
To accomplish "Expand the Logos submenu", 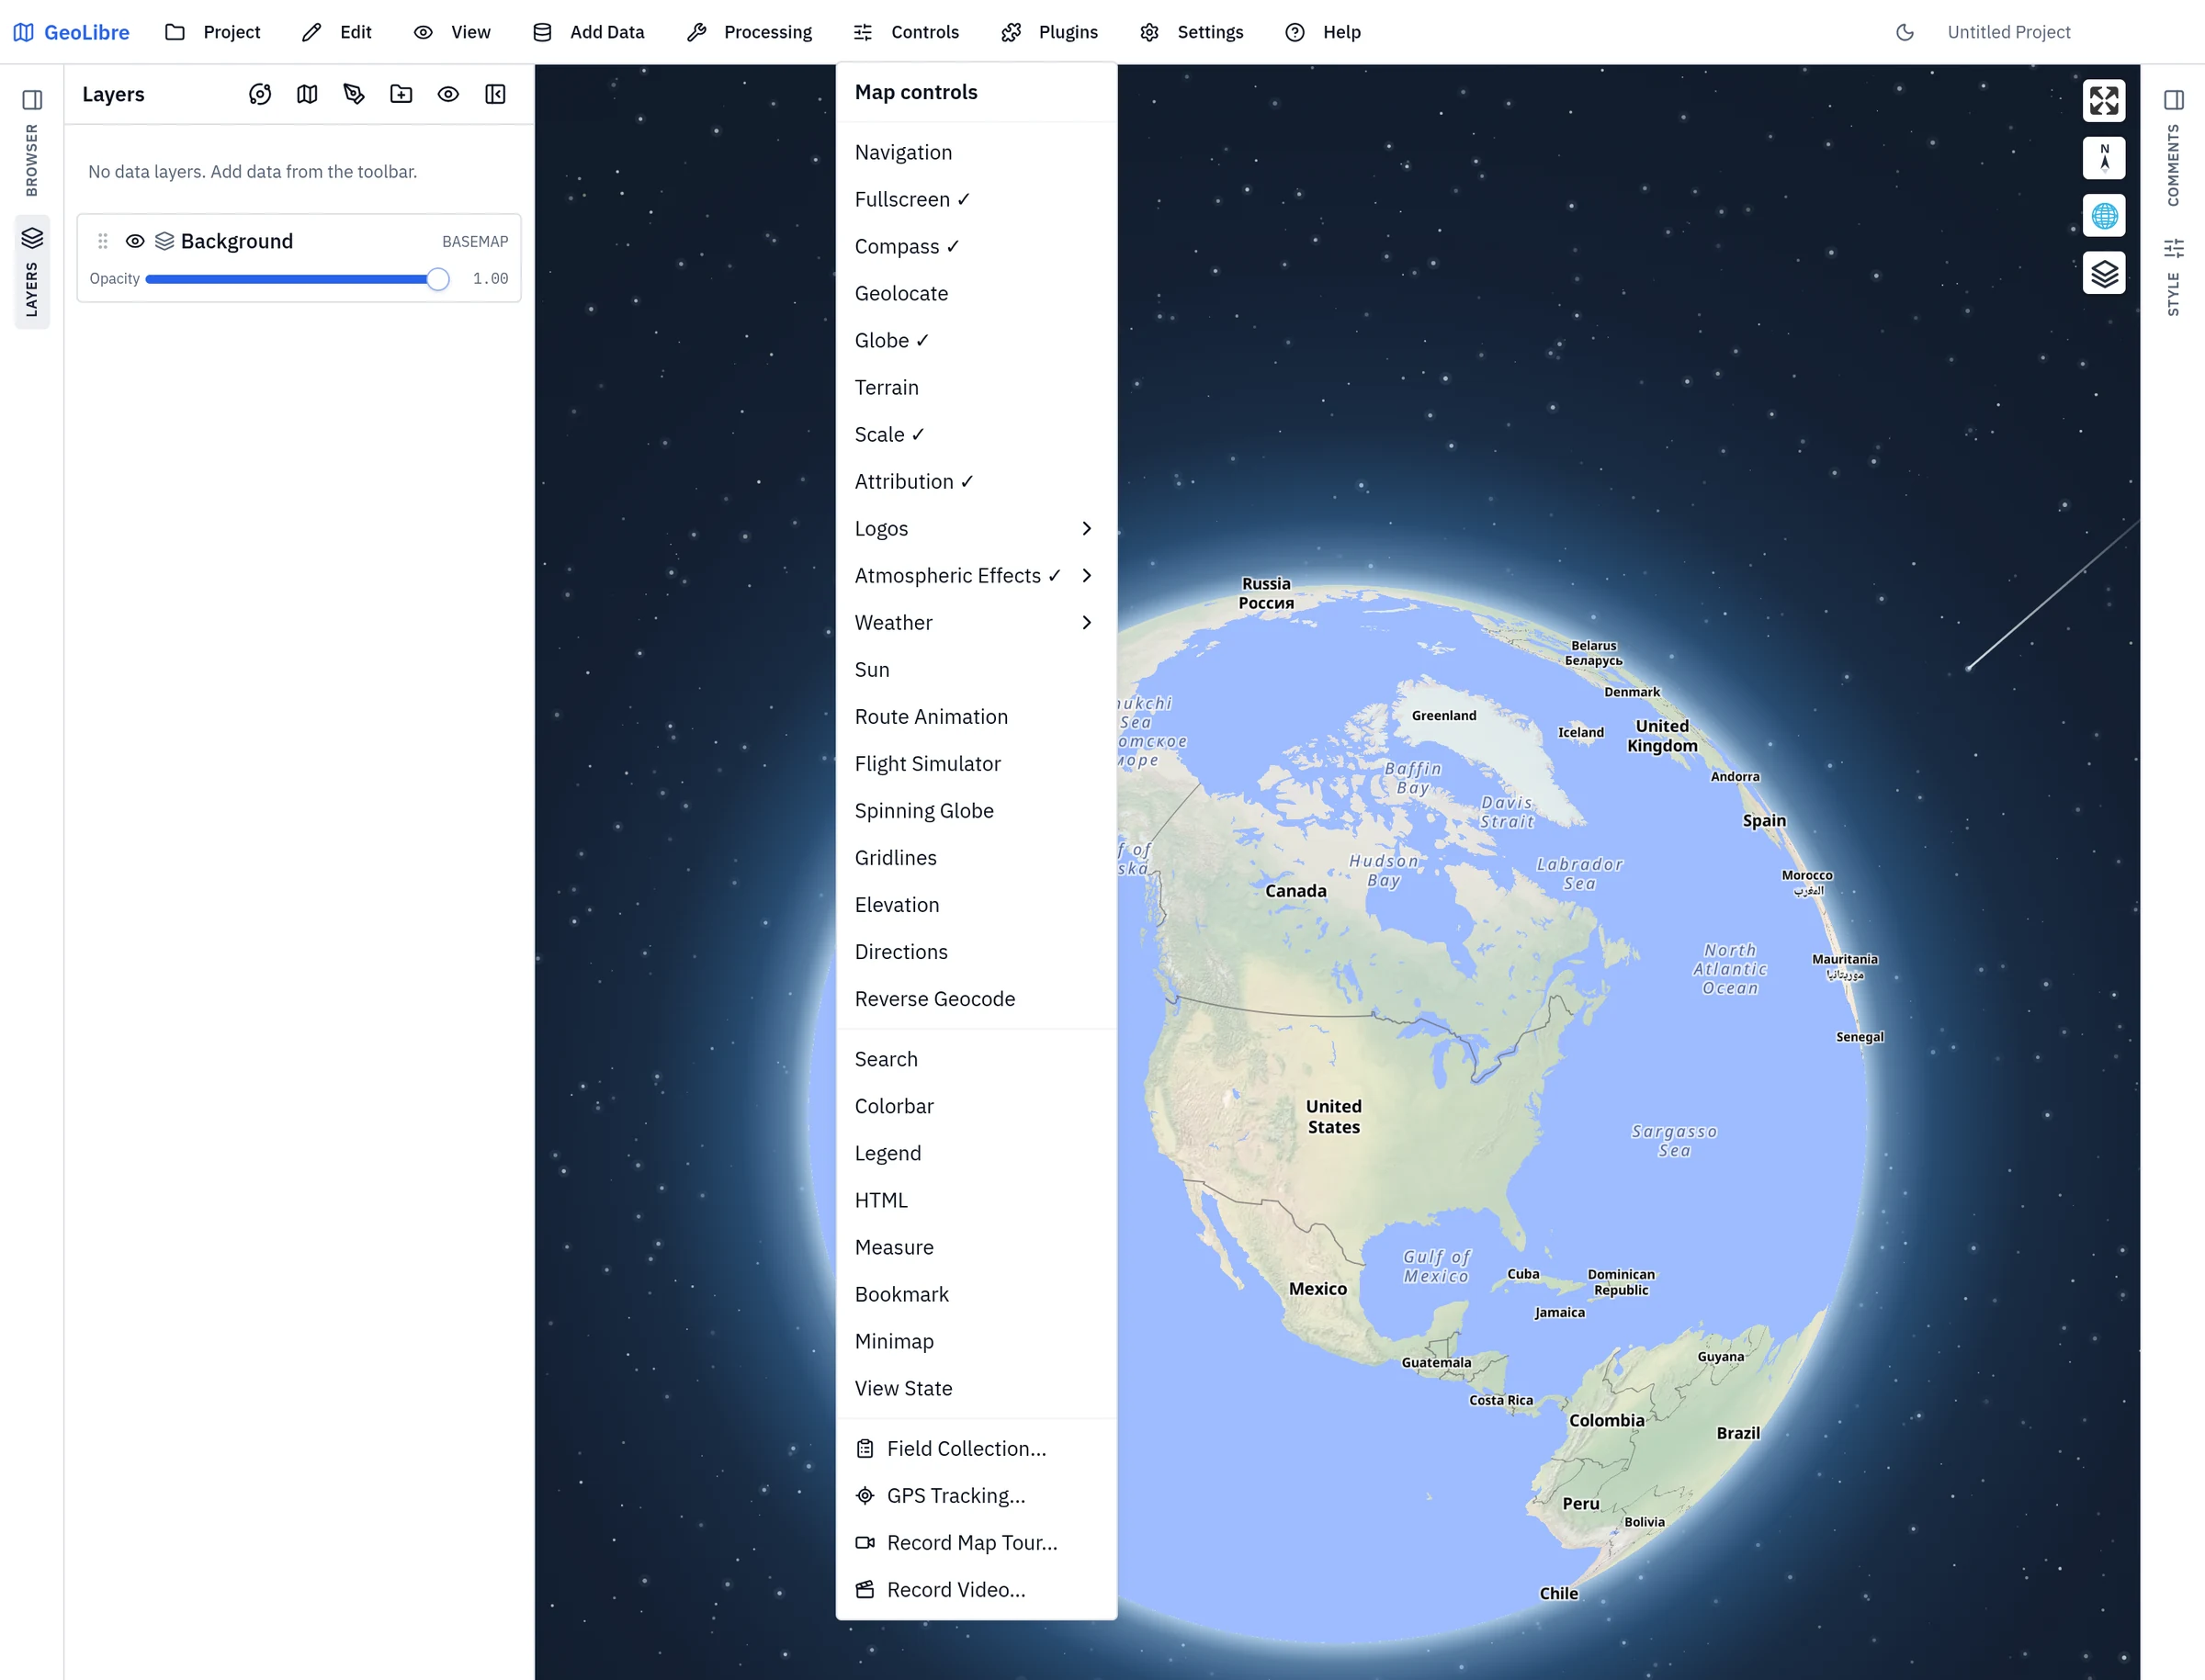I will click(976, 528).
